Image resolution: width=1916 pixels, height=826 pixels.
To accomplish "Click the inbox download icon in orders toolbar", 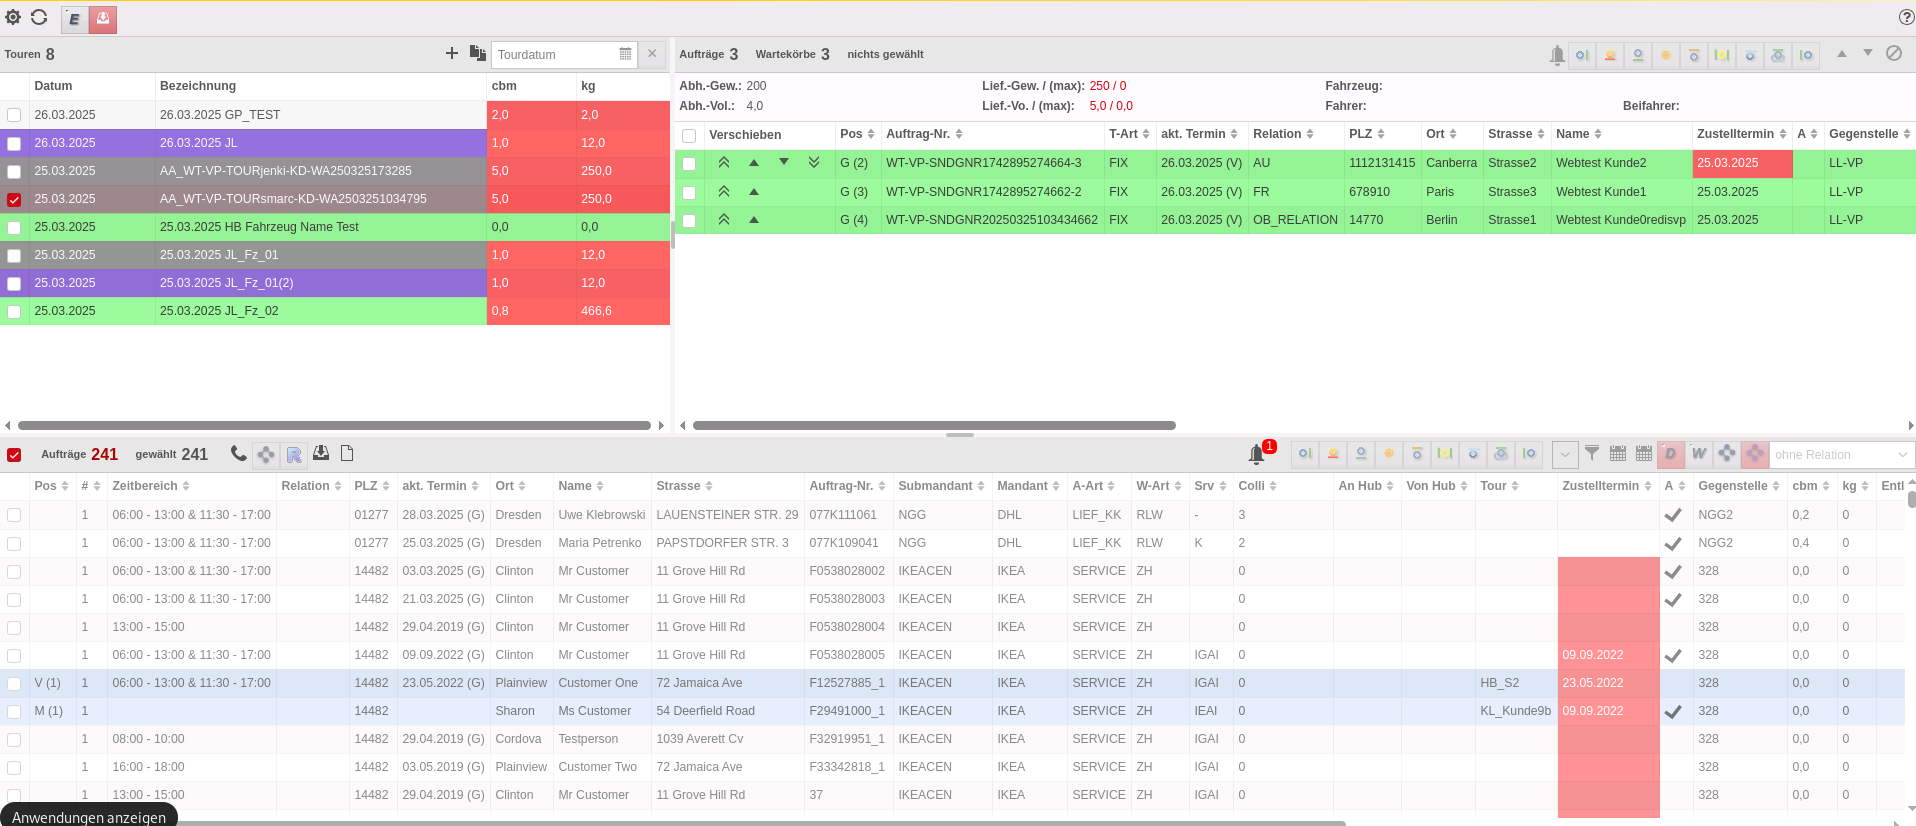I will click(x=321, y=454).
